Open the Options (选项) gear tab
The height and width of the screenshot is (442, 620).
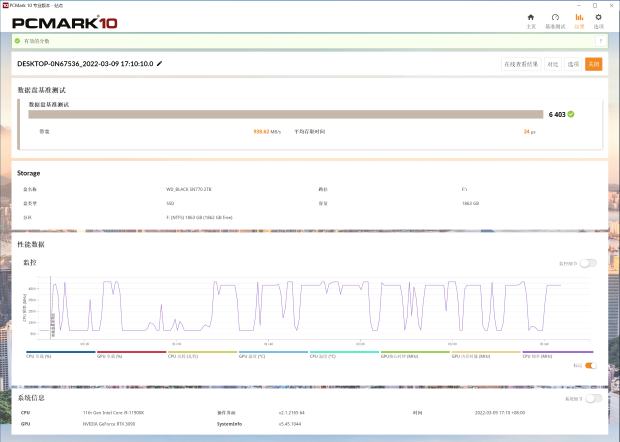coord(598,21)
